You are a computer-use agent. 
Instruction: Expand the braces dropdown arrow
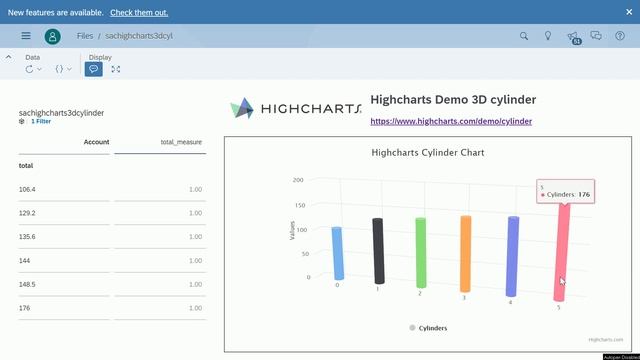click(69, 69)
